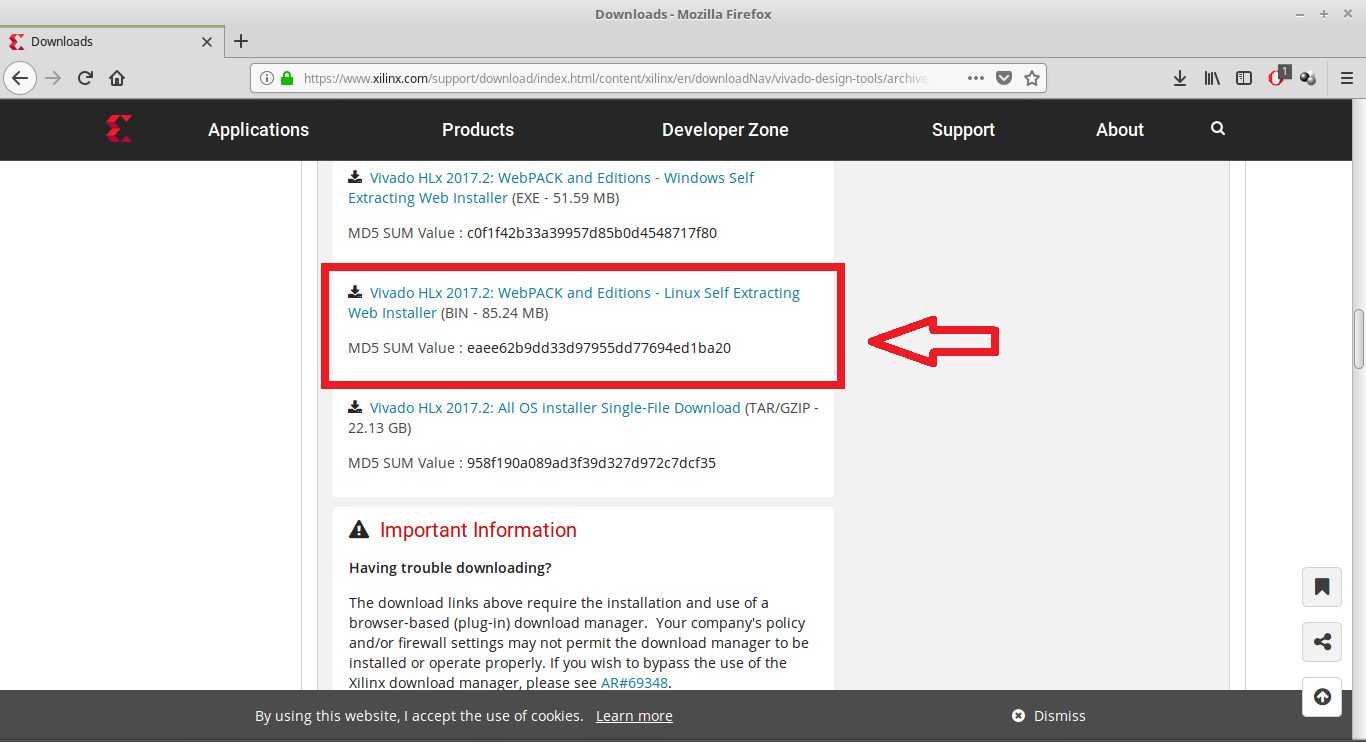Viewport: 1366px width, 742px height.
Task: Download Vivado 2017.2 Windows Self Extracting Web Installer
Action: [x=551, y=188]
